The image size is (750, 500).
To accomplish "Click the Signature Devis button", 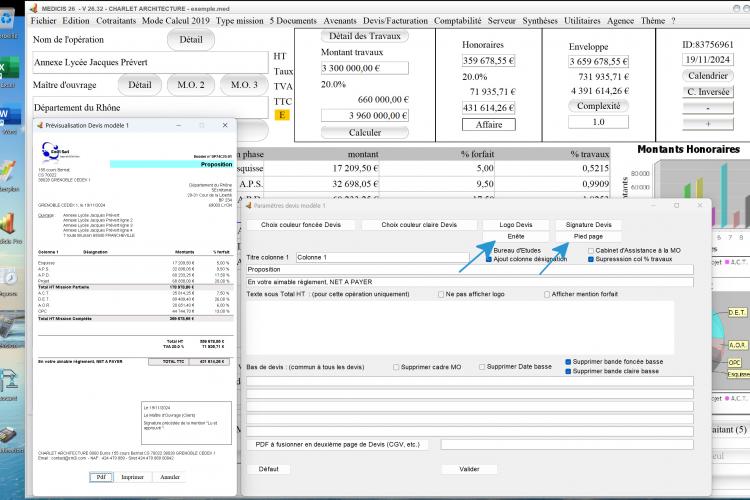I will pos(588,224).
